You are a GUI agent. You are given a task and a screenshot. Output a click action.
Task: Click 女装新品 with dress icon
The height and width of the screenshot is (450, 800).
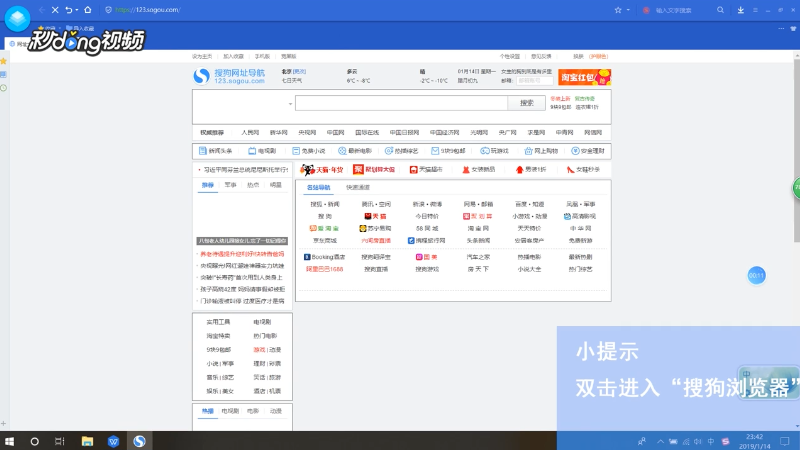(x=479, y=169)
